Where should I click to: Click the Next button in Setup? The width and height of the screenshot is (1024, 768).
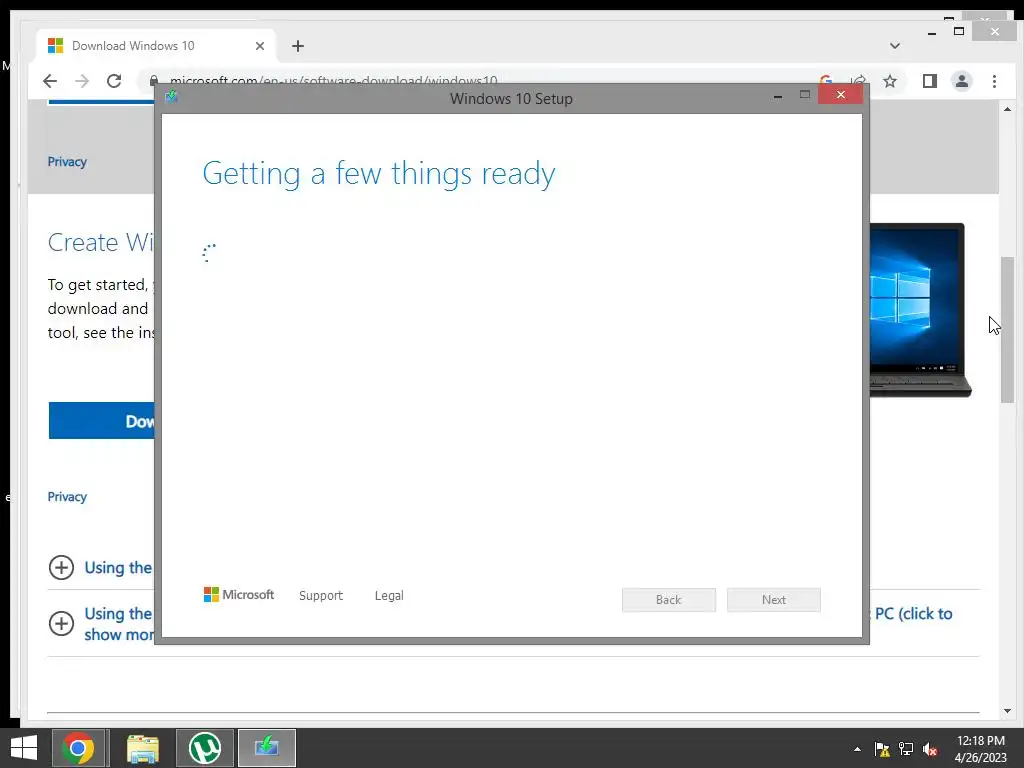coord(774,600)
